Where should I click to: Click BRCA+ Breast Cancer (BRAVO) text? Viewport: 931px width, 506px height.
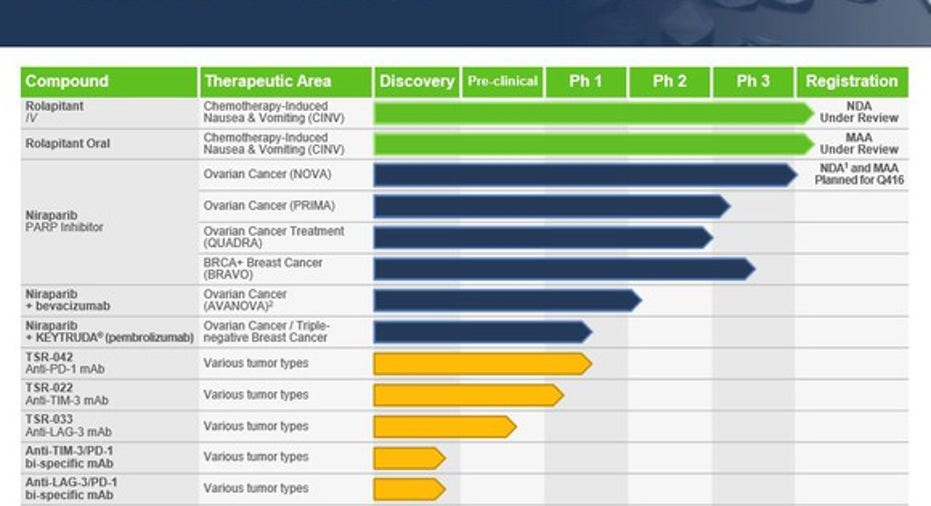click(x=263, y=268)
